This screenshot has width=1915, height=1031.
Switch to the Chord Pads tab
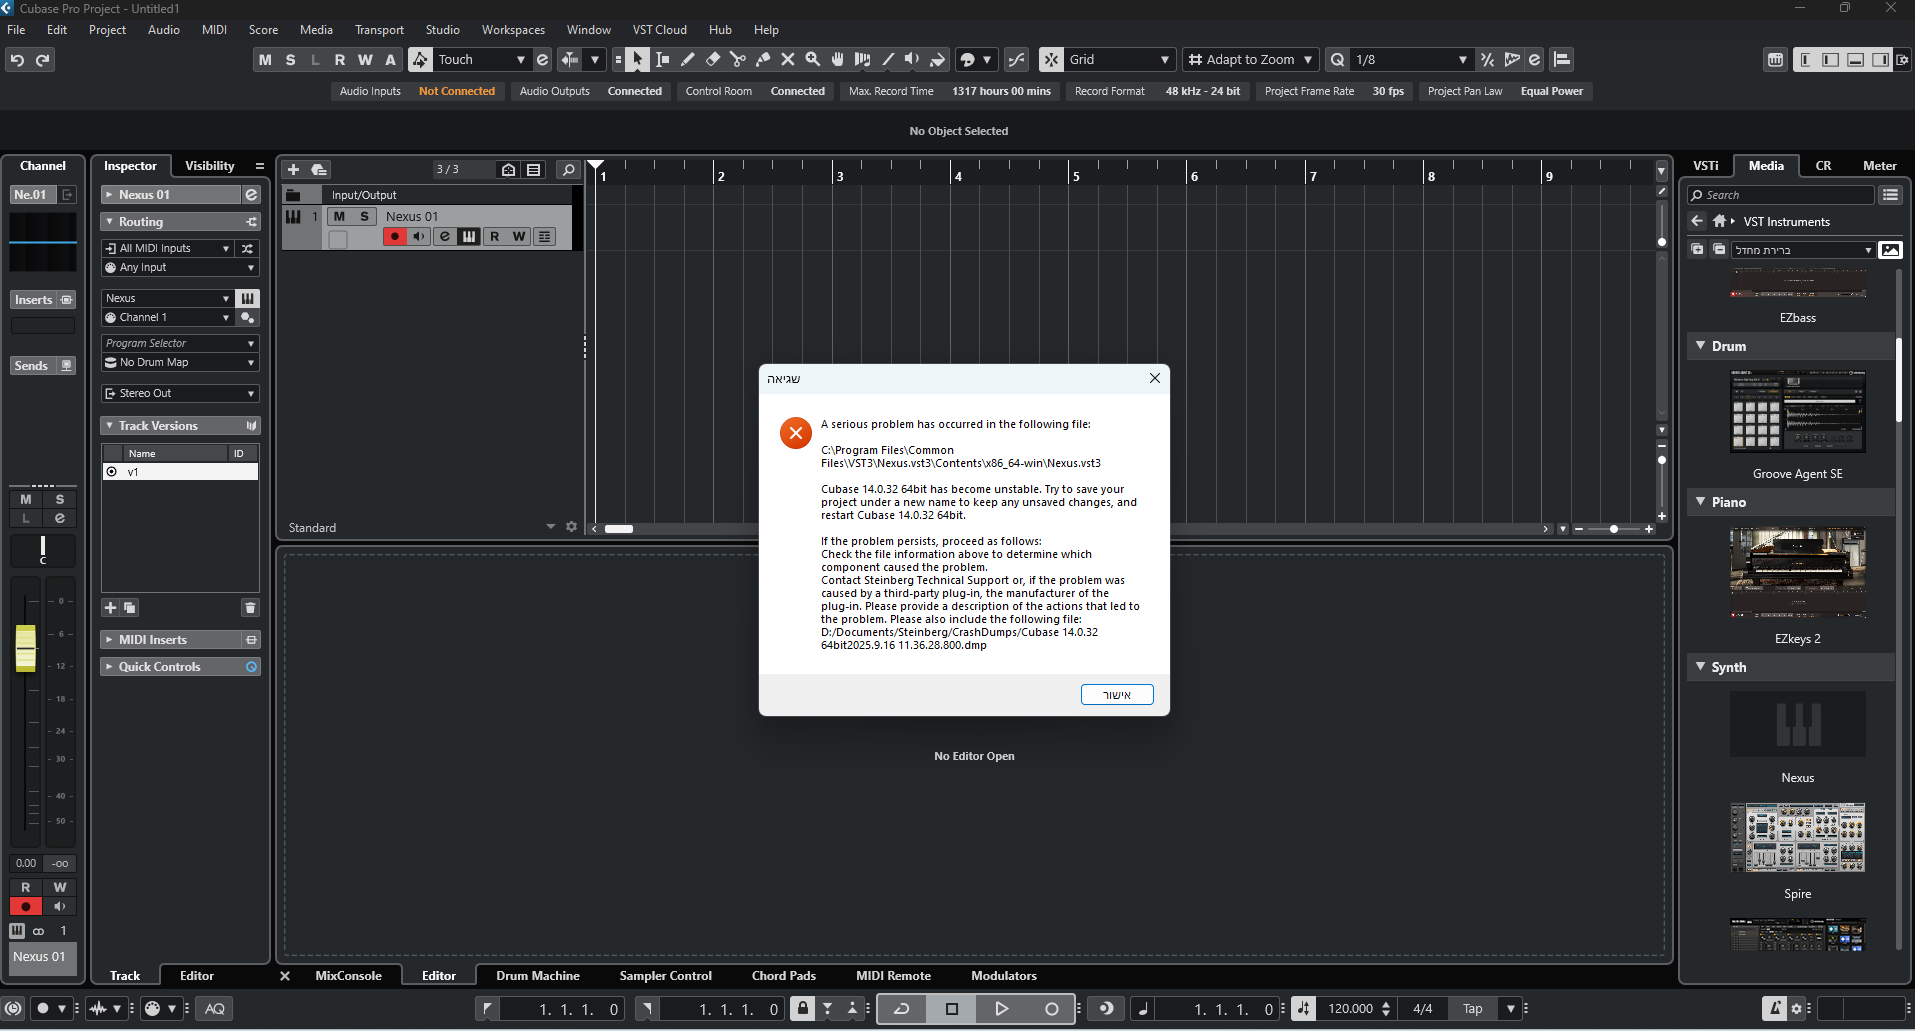pyautogui.click(x=783, y=976)
